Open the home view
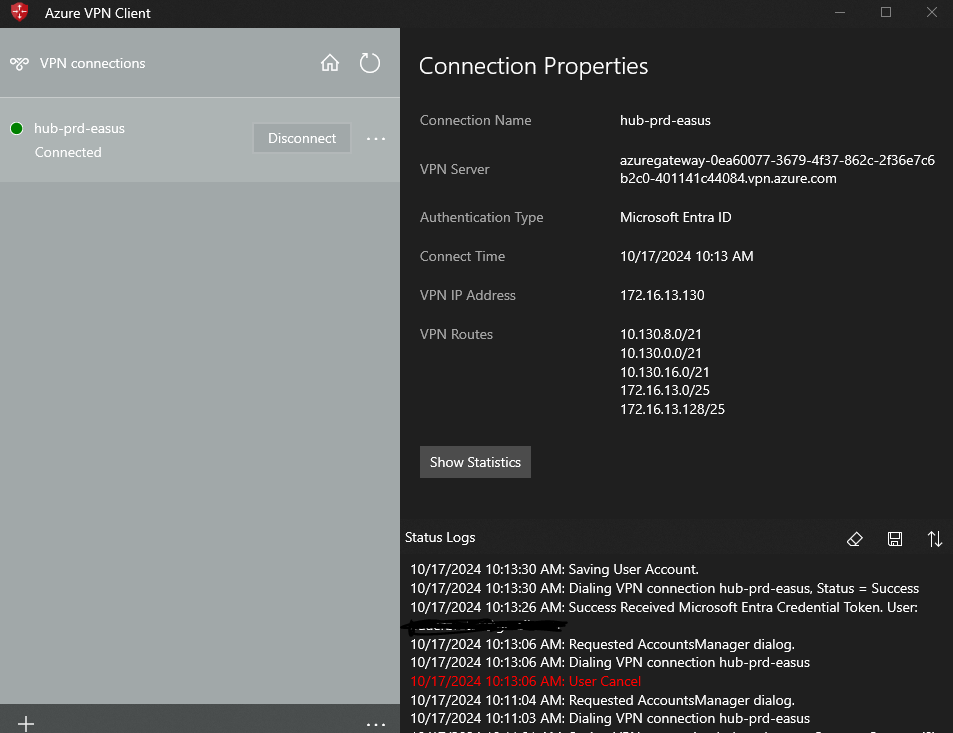The width and height of the screenshot is (953, 733). click(330, 62)
